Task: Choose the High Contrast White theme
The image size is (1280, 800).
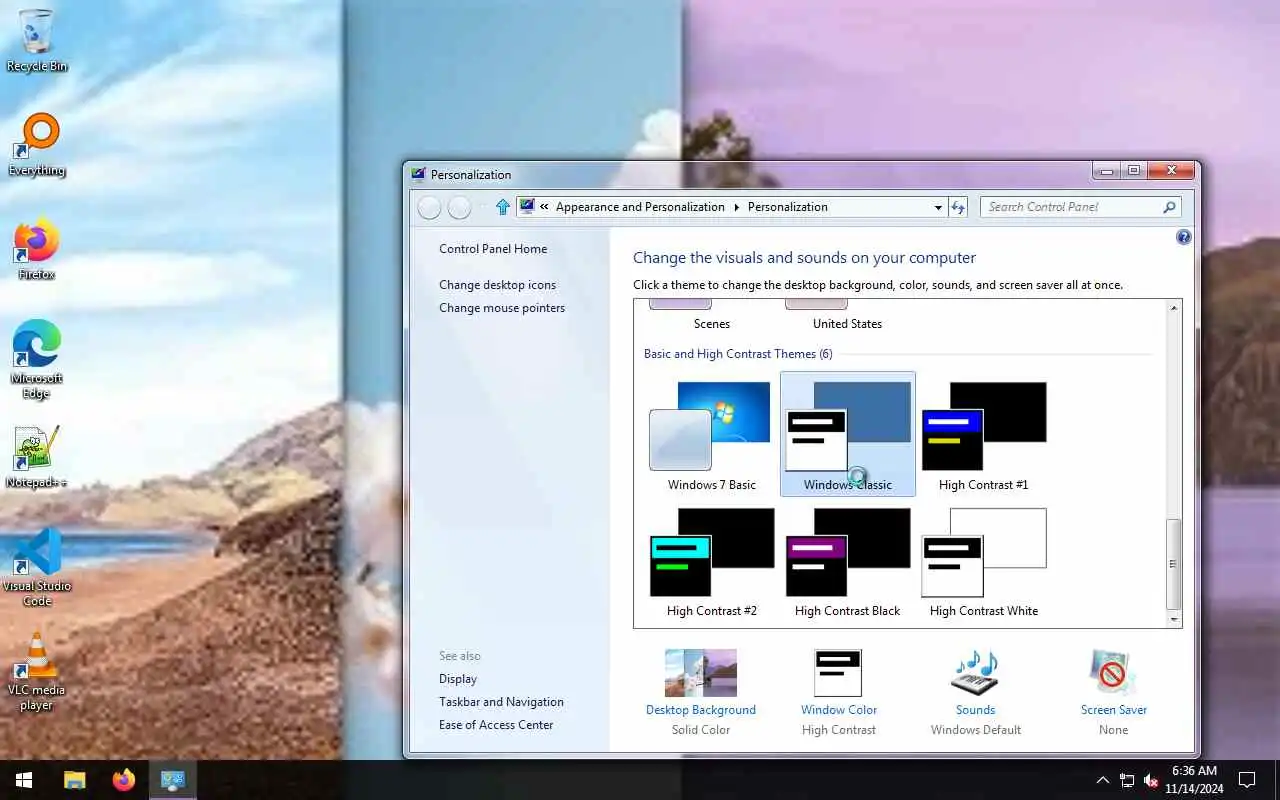Action: (x=983, y=561)
